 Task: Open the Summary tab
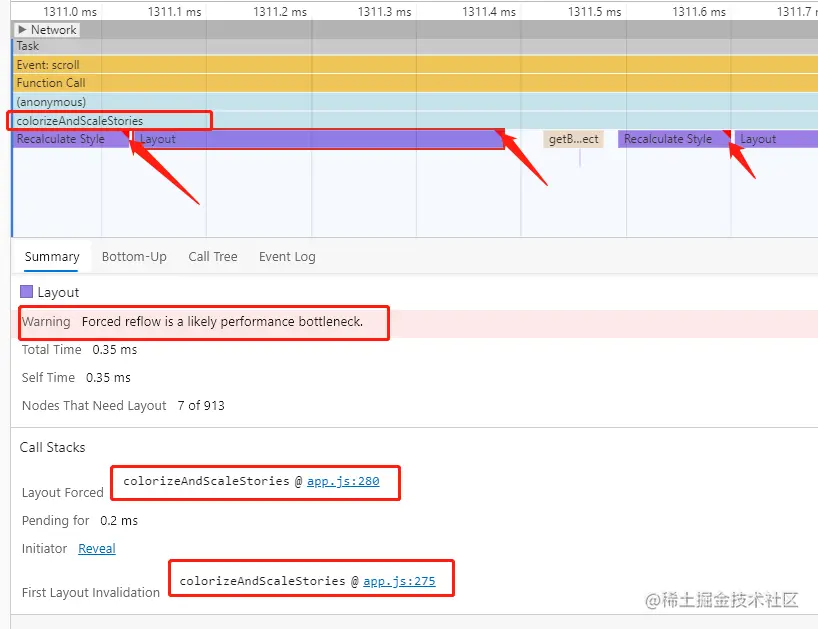52,257
